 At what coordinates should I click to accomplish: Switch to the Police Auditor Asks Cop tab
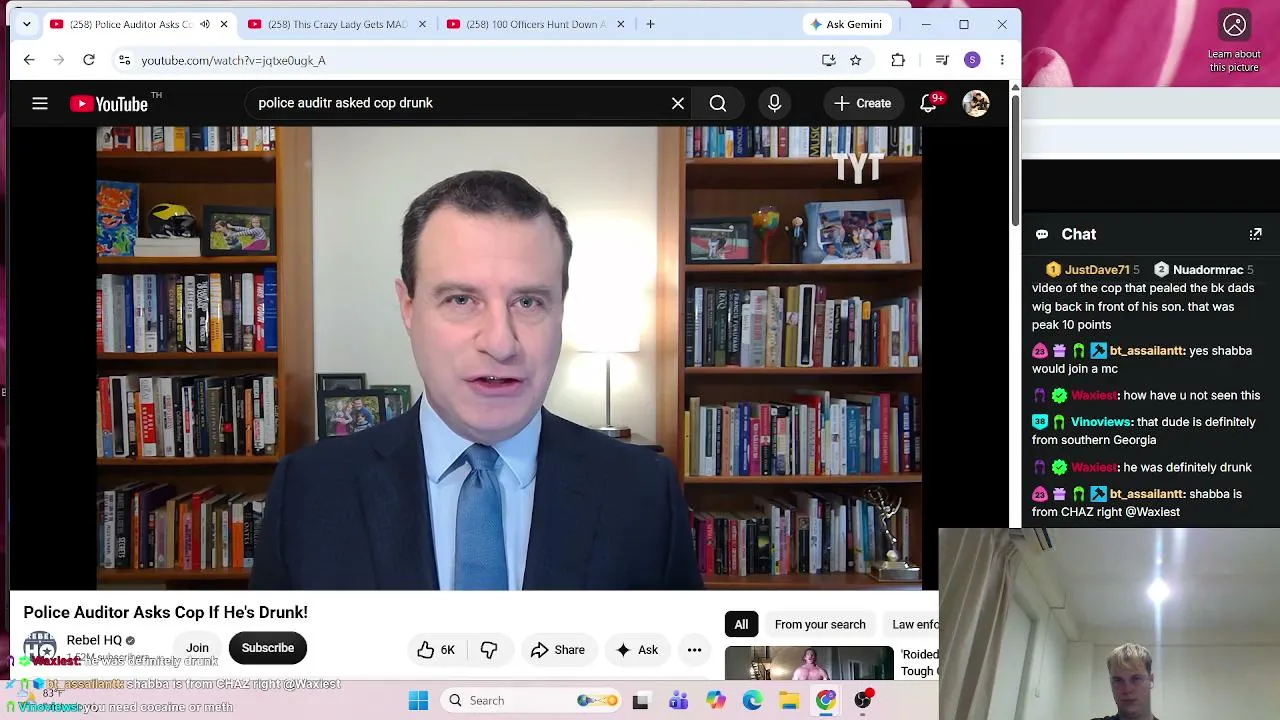click(x=139, y=24)
